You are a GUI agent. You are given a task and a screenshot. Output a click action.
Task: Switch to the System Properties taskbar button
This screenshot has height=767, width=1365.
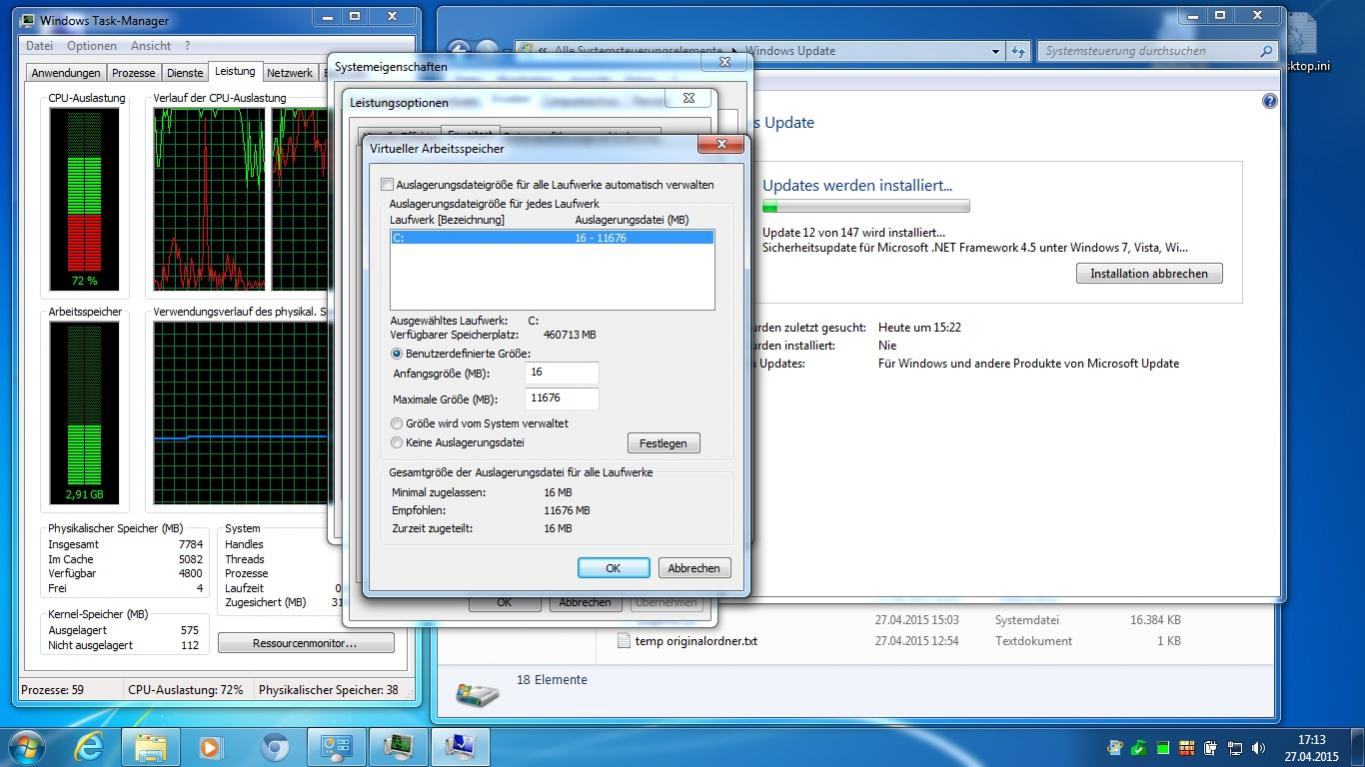(x=461, y=746)
